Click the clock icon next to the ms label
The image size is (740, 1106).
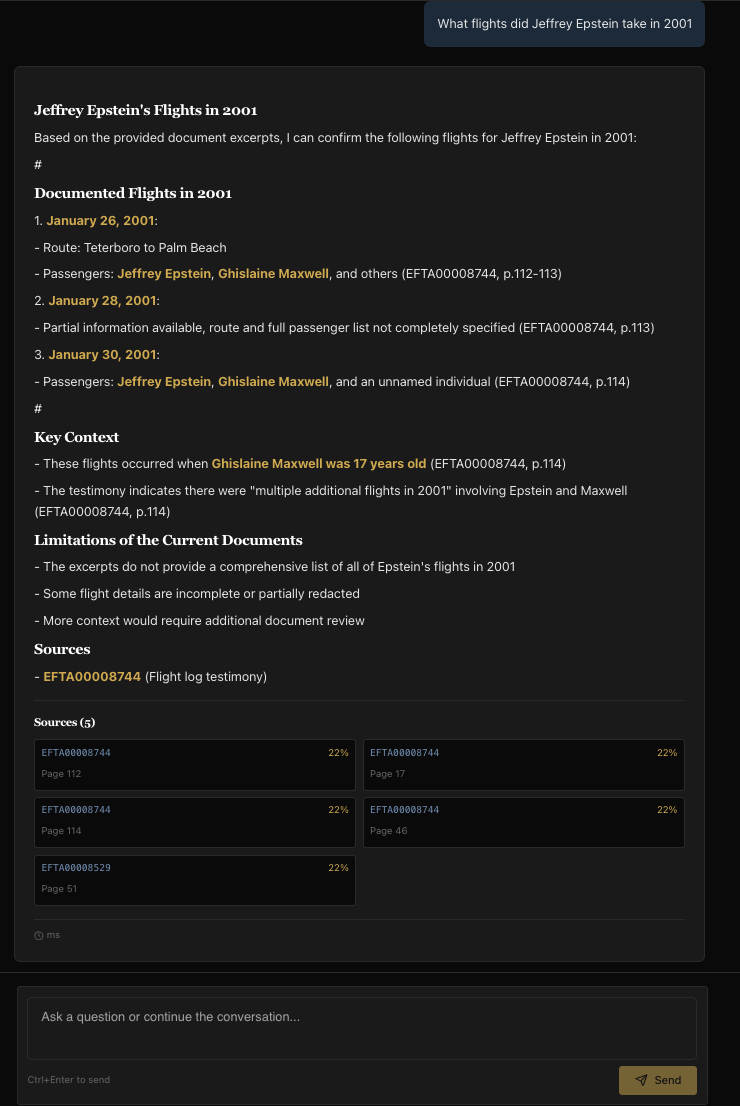[x=37, y=935]
